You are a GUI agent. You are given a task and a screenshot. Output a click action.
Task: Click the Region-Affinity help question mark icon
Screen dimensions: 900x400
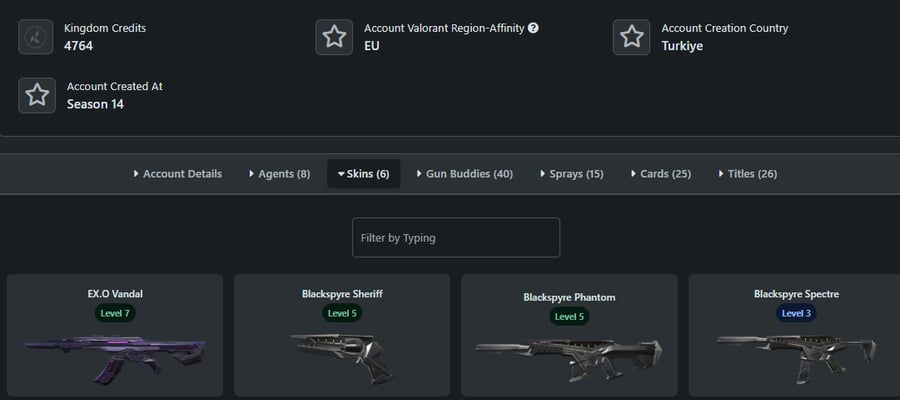pos(533,28)
